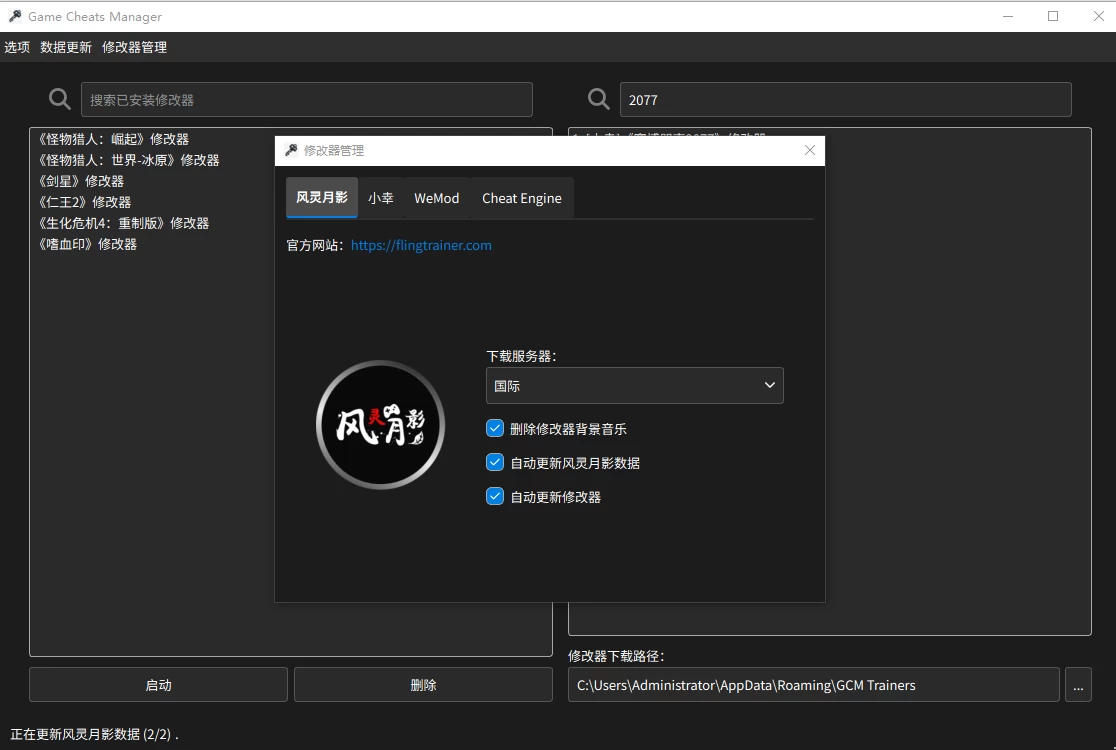Switch to the 小幸 tab

click(381, 198)
